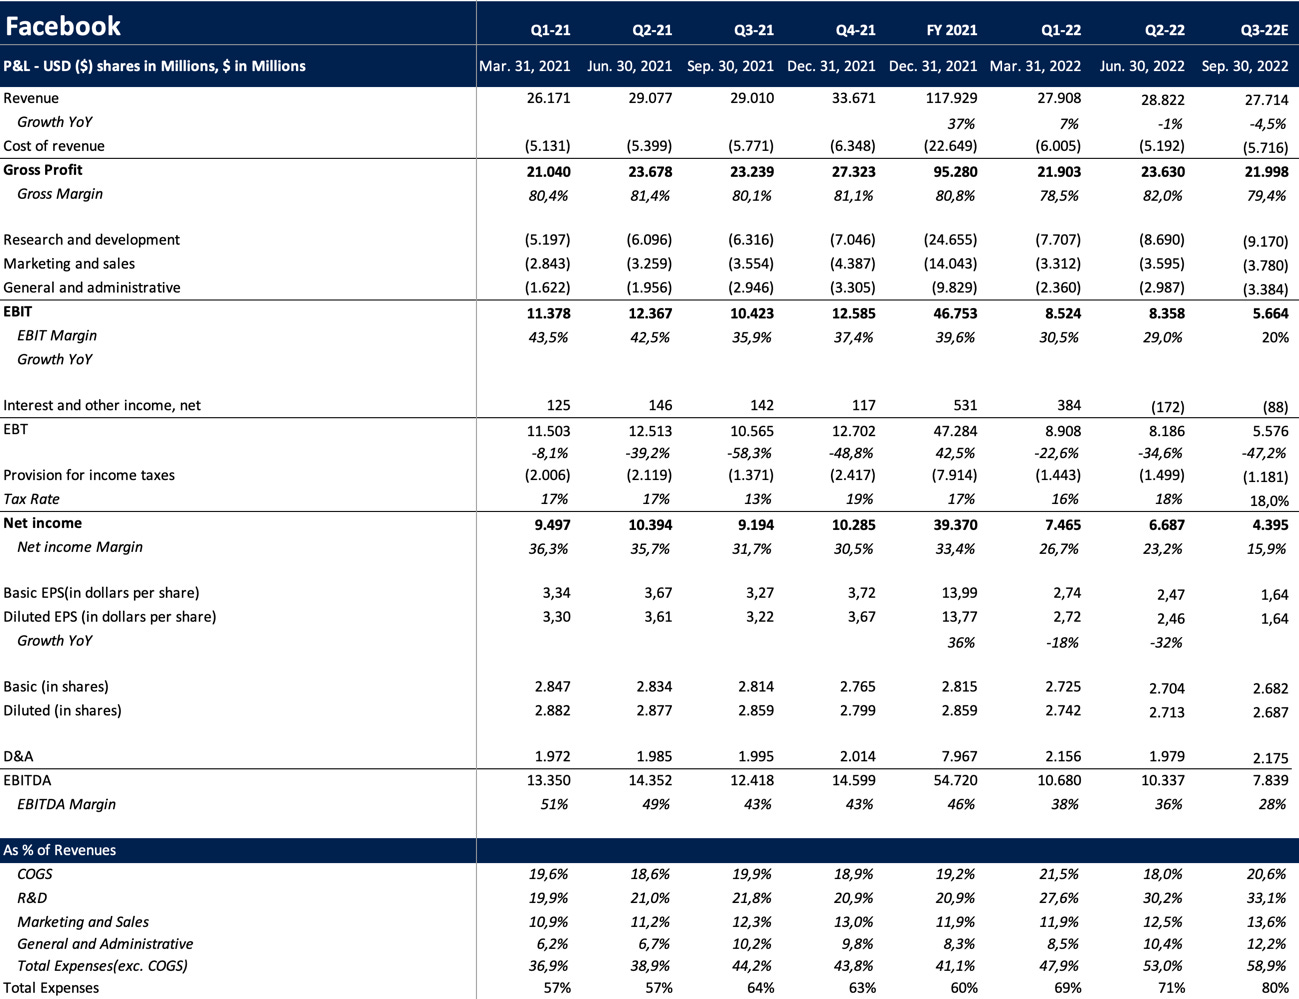Click the EBITDA Margin label

[x=66, y=806]
